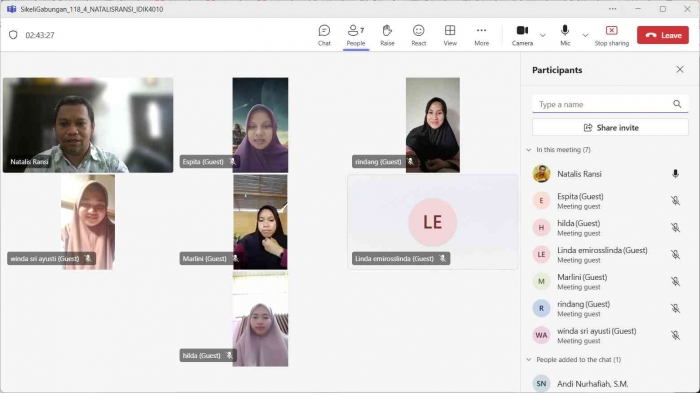
Task: Select Linda emirosslinda (Guest) in participants list
Action: point(610,255)
